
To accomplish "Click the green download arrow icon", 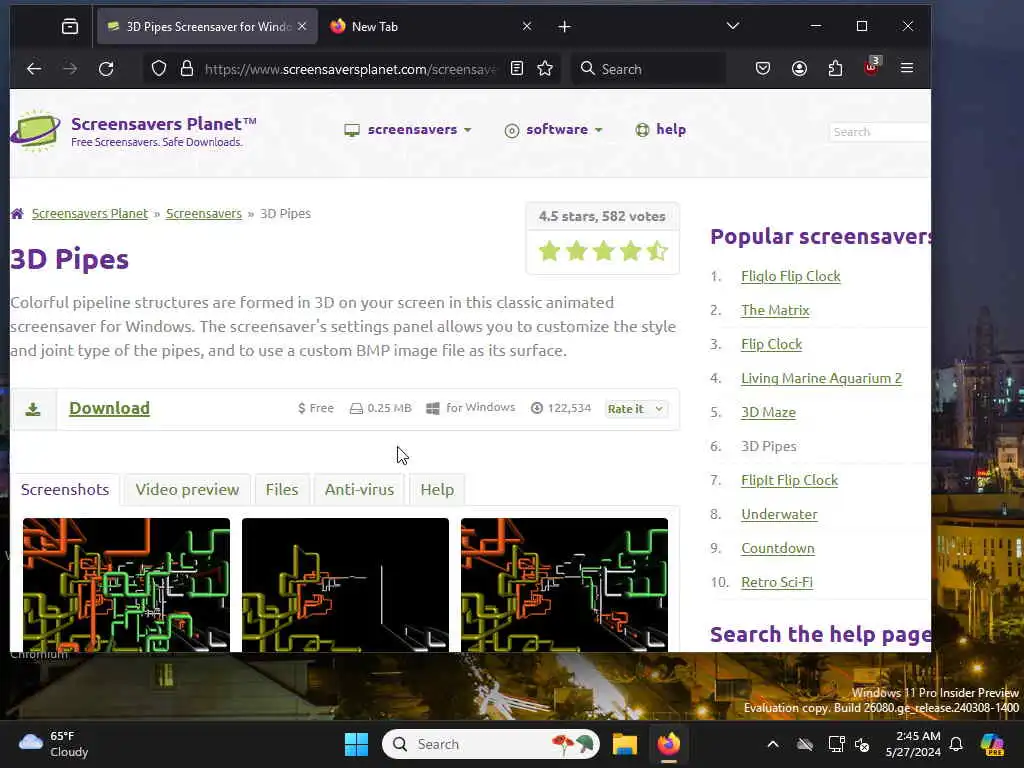I will tap(33, 409).
